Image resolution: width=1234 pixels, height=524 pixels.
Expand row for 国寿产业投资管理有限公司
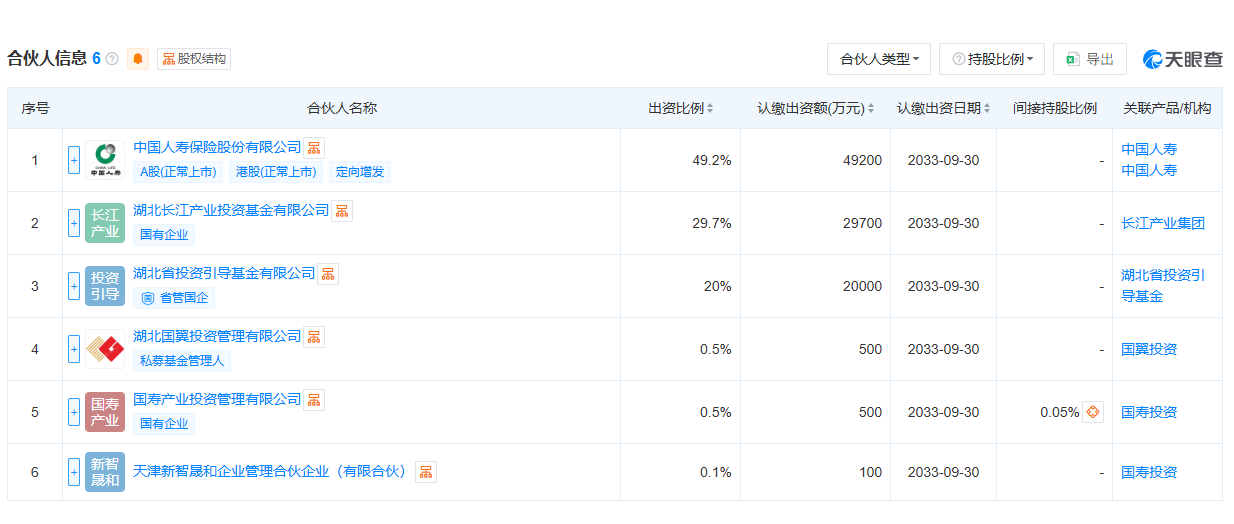tap(74, 412)
